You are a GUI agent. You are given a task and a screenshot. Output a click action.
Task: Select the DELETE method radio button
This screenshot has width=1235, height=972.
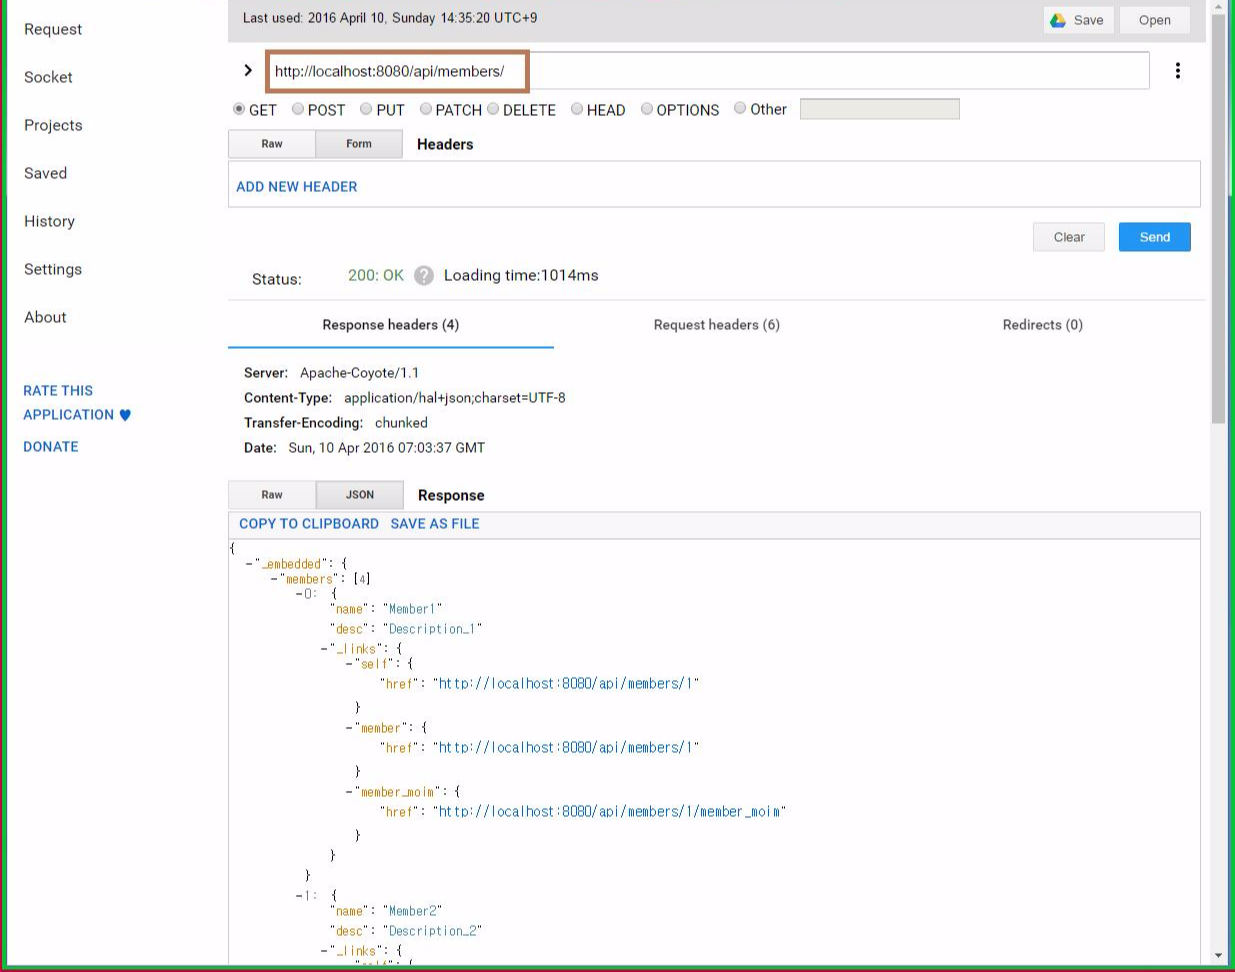(x=493, y=109)
